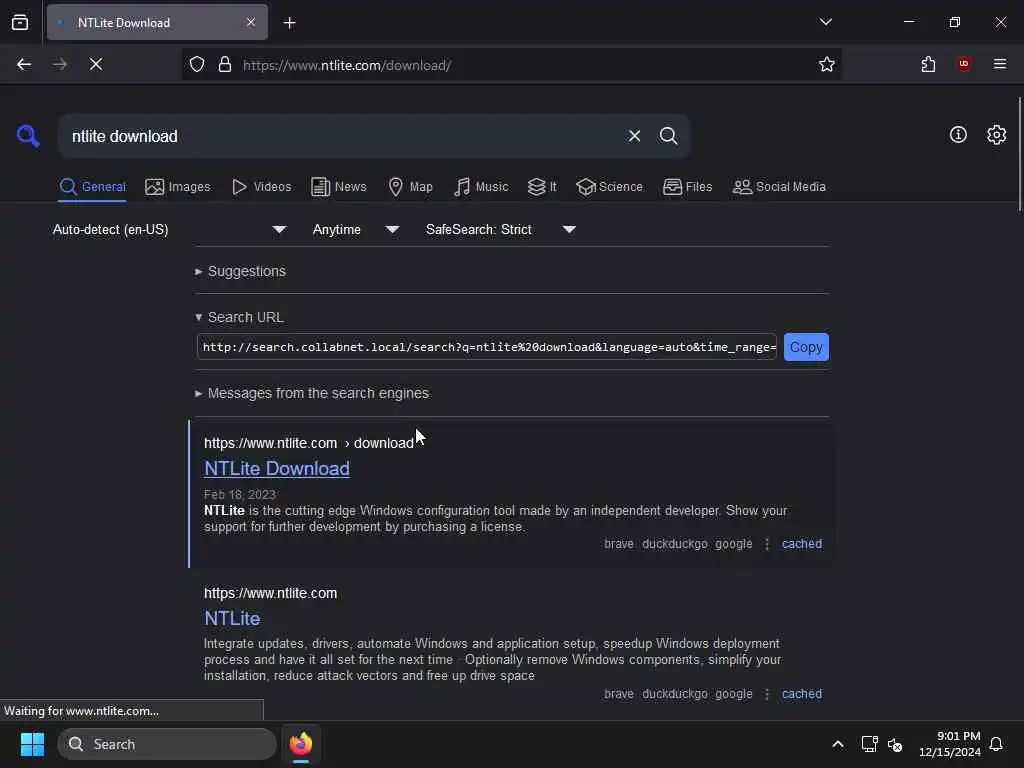Image resolution: width=1024 pixels, height=768 pixels.
Task: Switch to the Science tab
Action: coord(610,187)
